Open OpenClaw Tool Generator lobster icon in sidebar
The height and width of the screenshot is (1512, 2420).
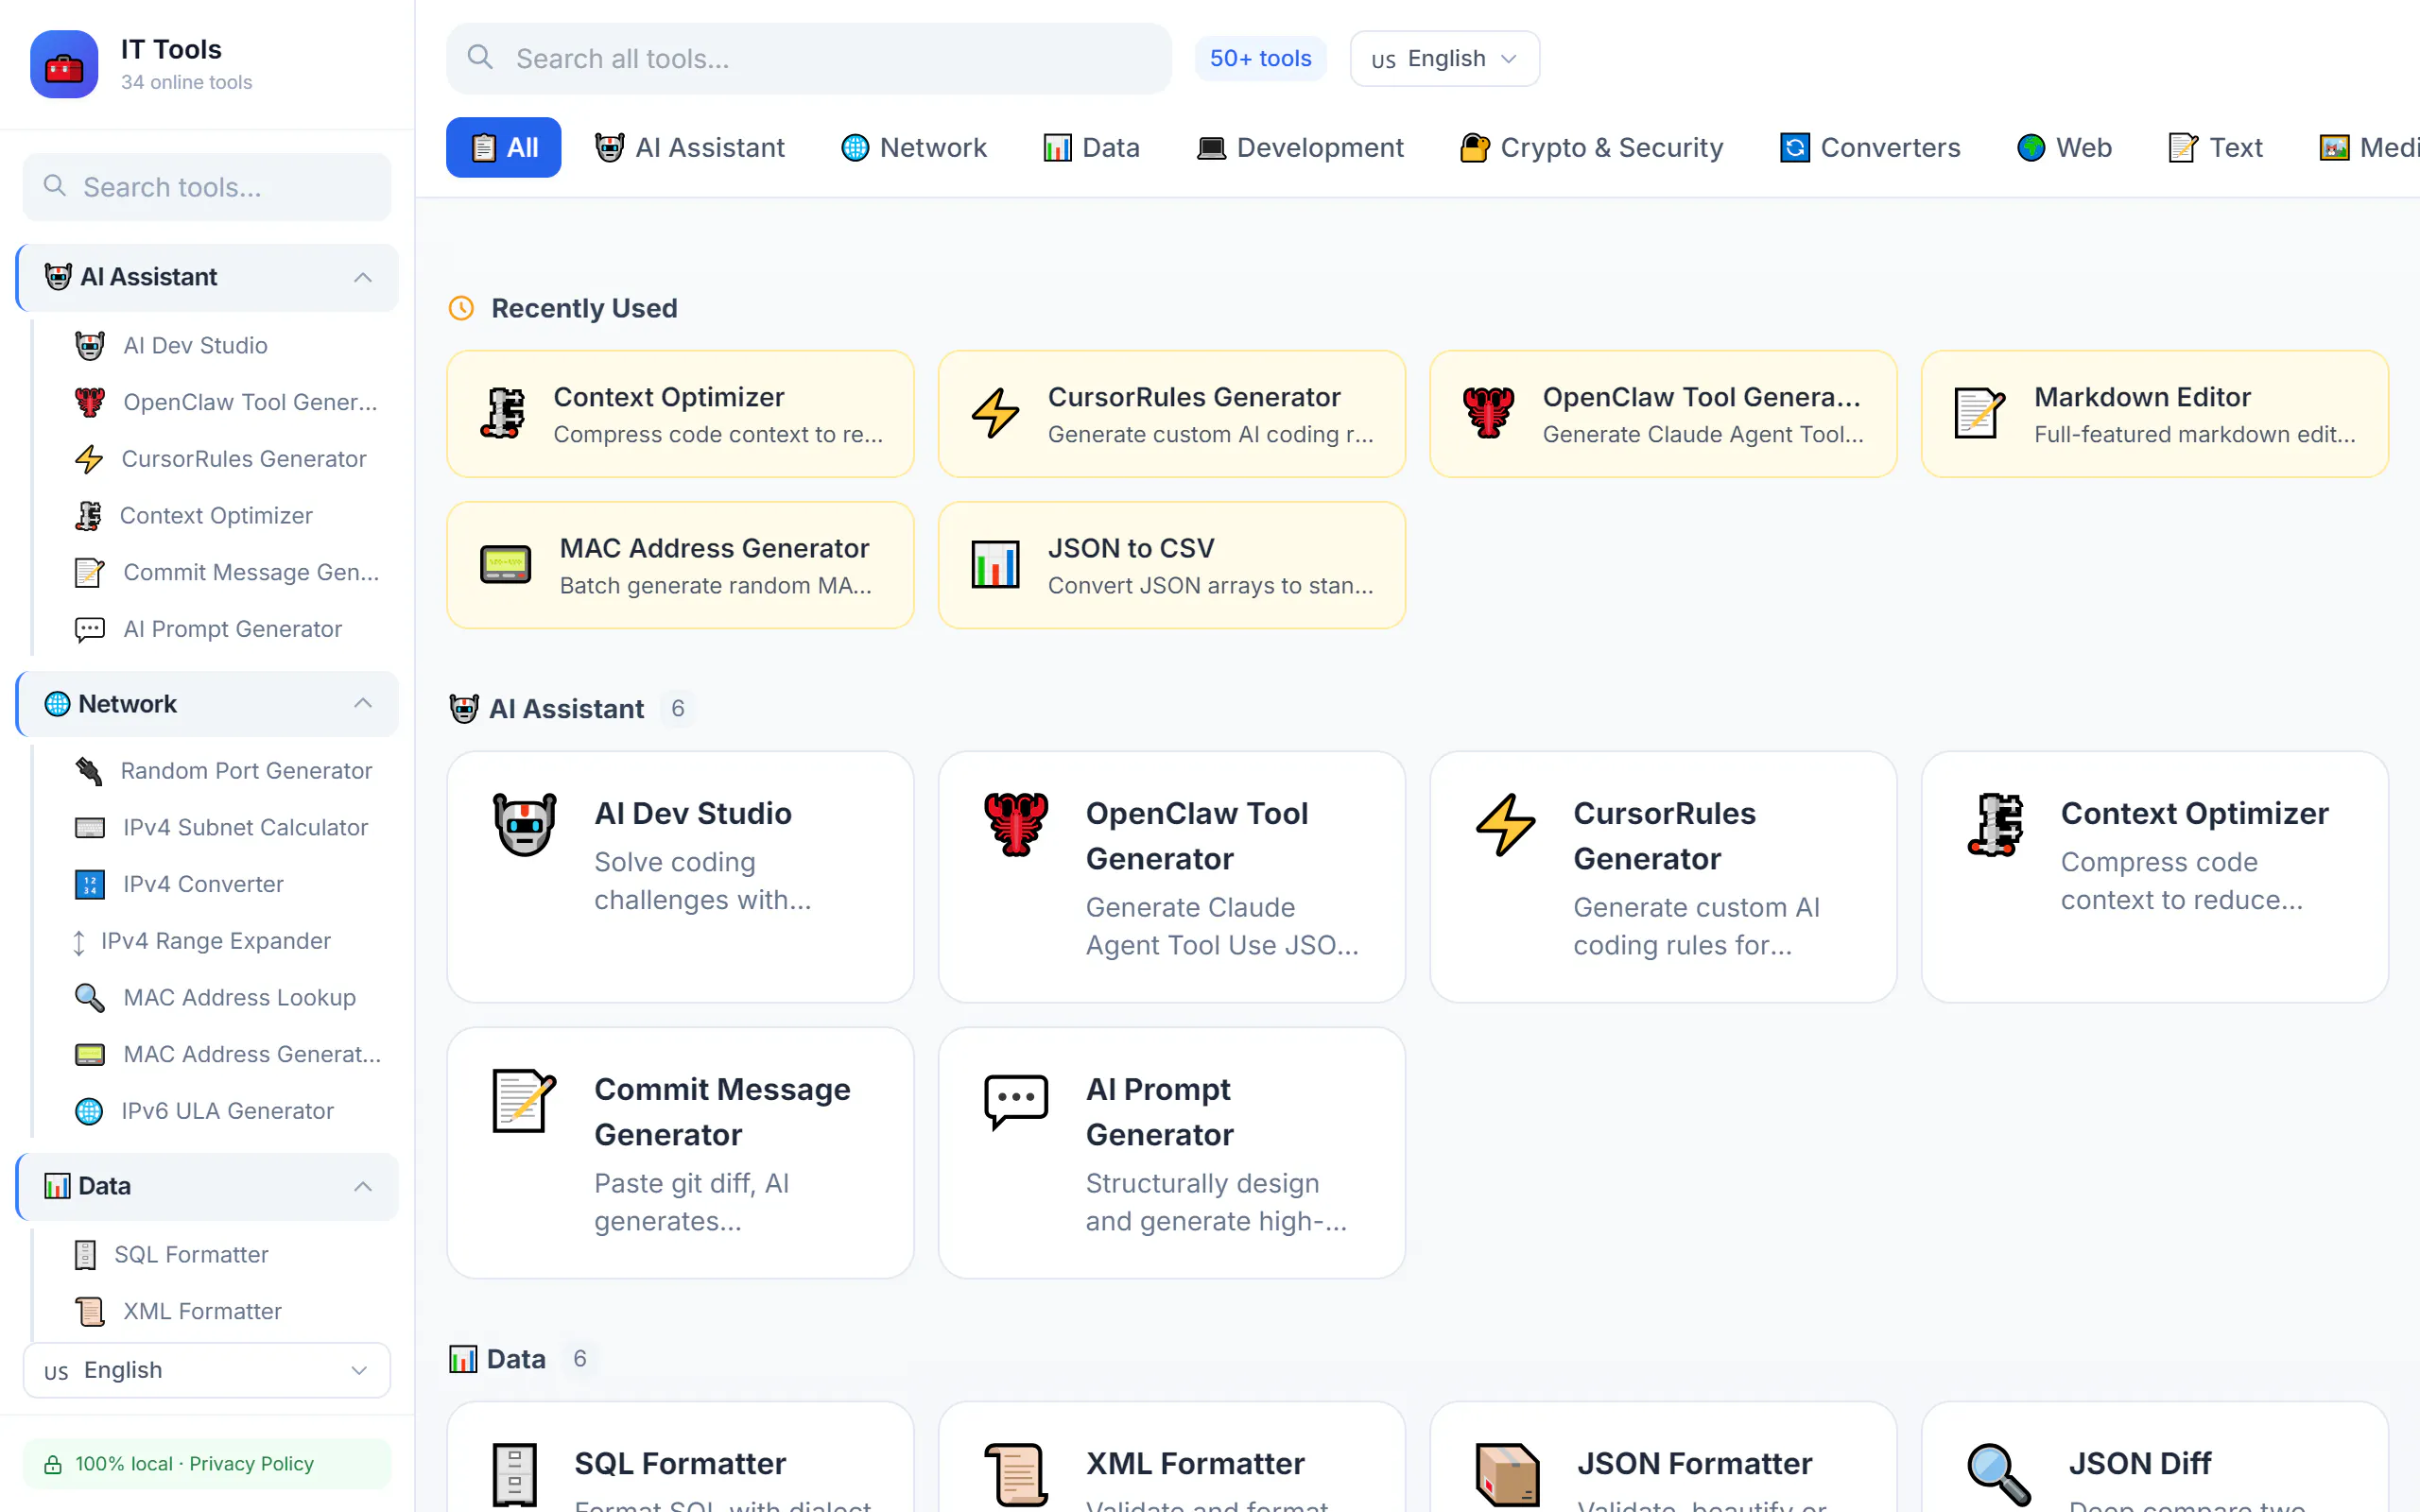point(90,402)
